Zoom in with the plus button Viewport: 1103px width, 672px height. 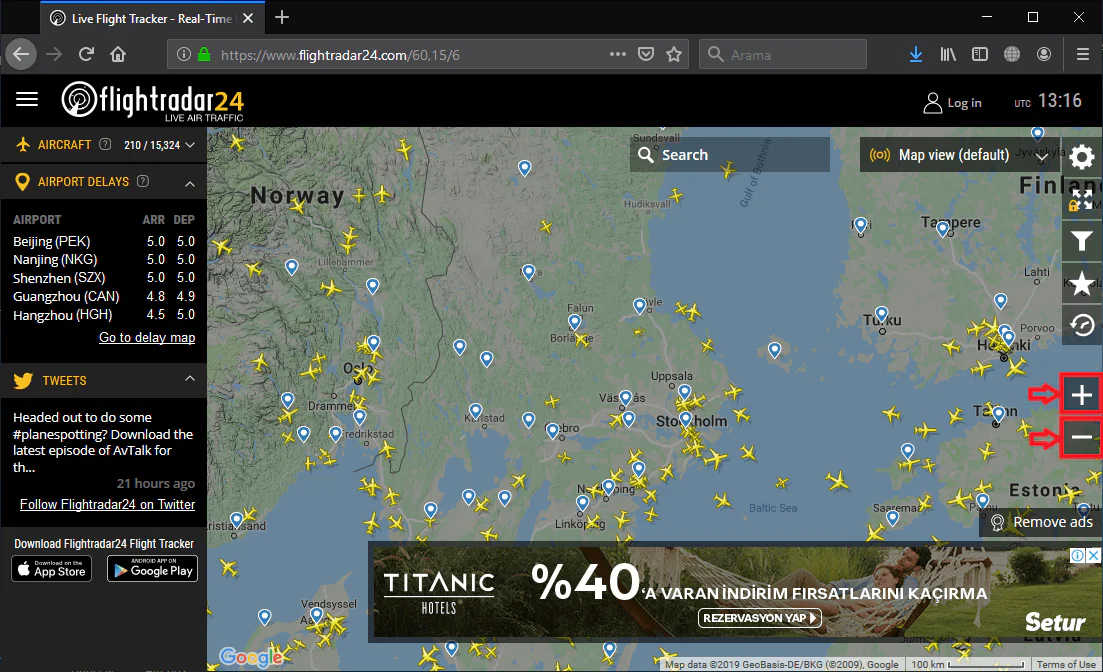pyautogui.click(x=1081, y=395)
